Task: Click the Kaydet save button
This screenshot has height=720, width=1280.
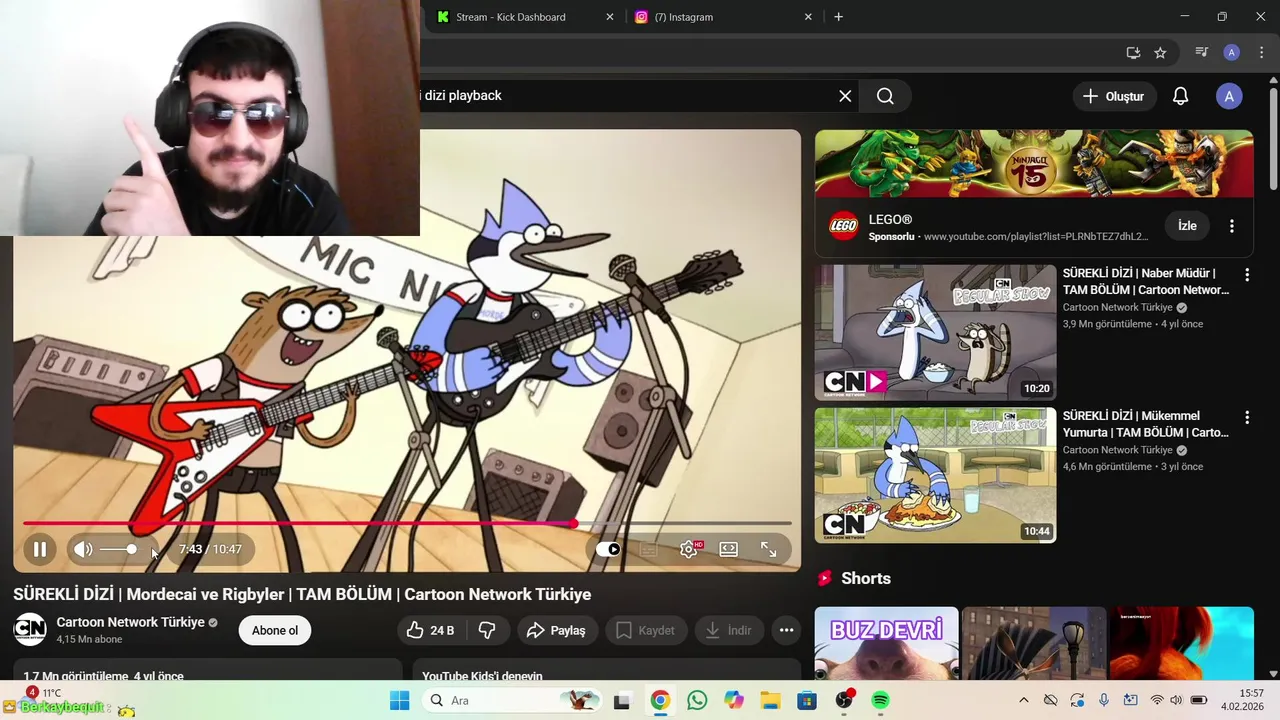Action: click(646, 630)
